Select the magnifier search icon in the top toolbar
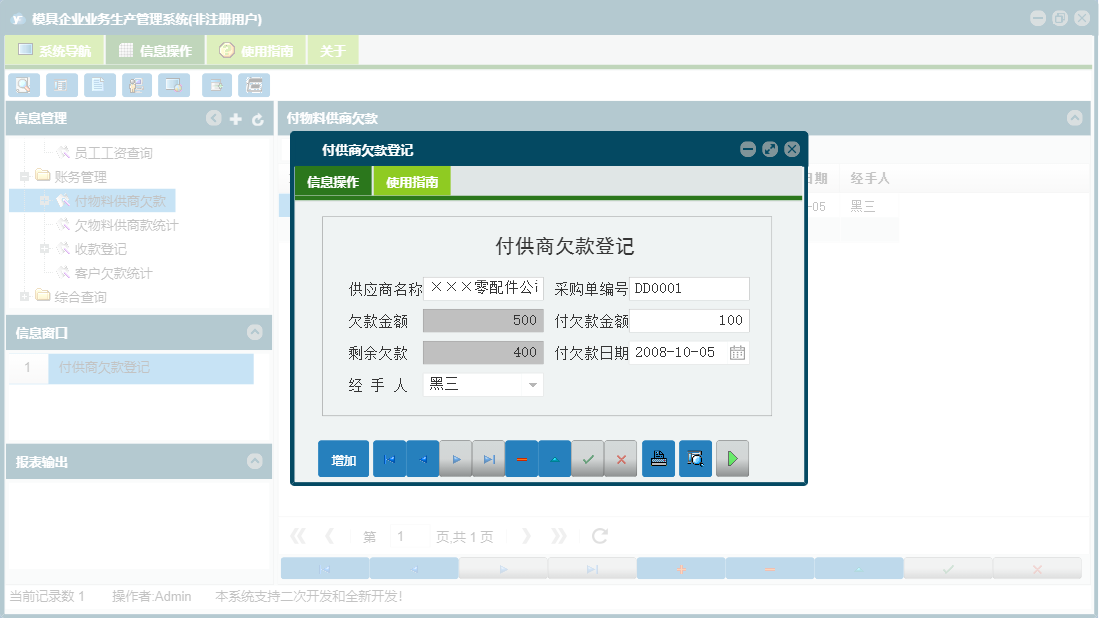Viewport: 1099px width, 618px height. coord(23,85)
